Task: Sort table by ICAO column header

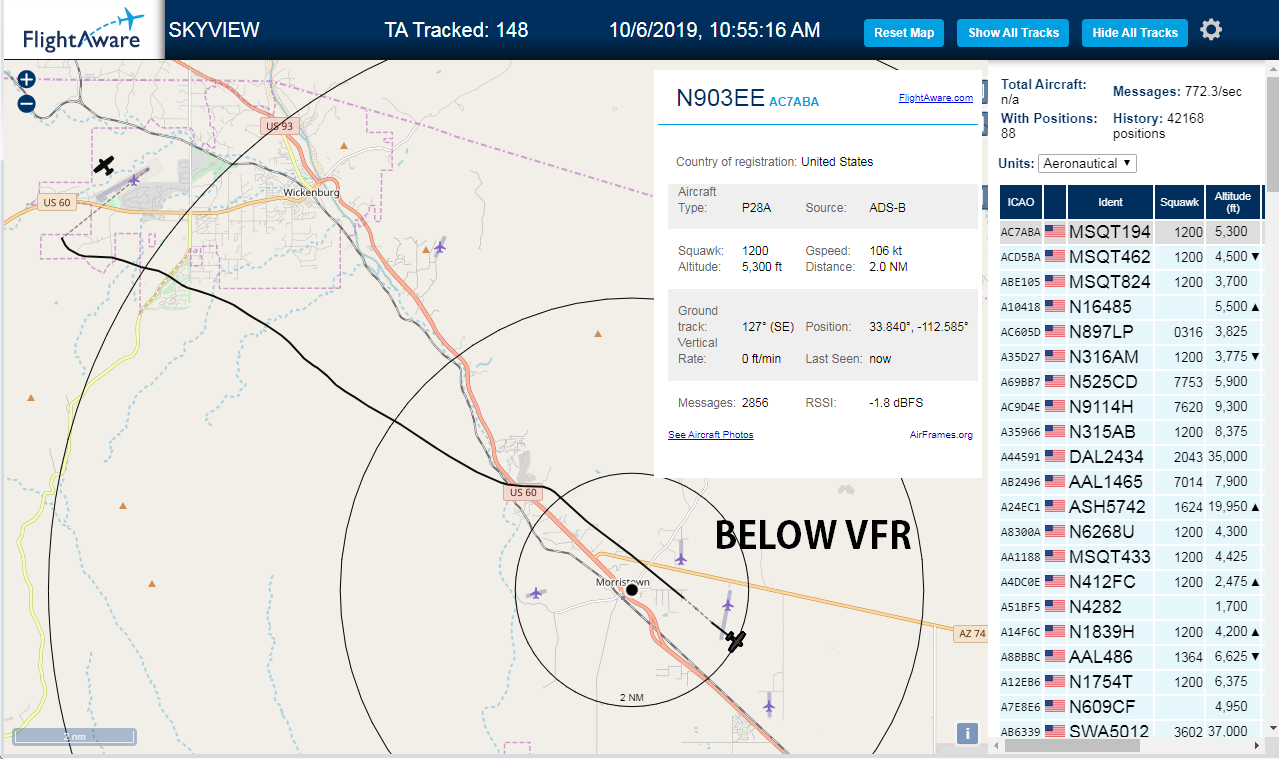Action: (x=1021, y=202)
